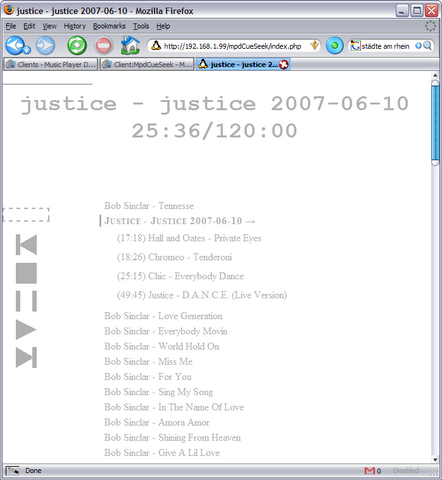Click the red stop loading icon
The height and width of the screenshot is (480, 442).
pos(104,45)
